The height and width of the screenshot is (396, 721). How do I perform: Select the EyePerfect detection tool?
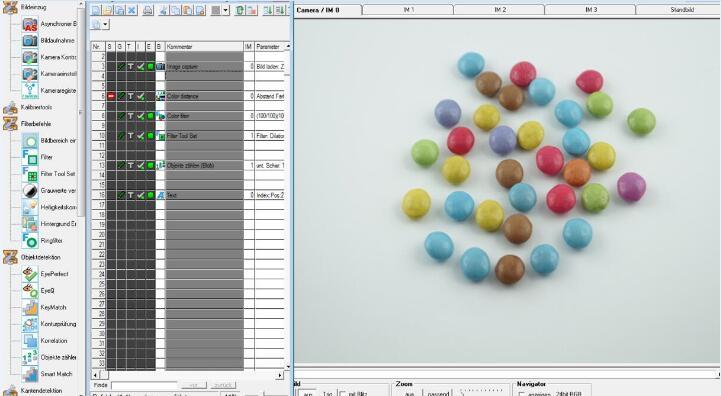[30, 274]
